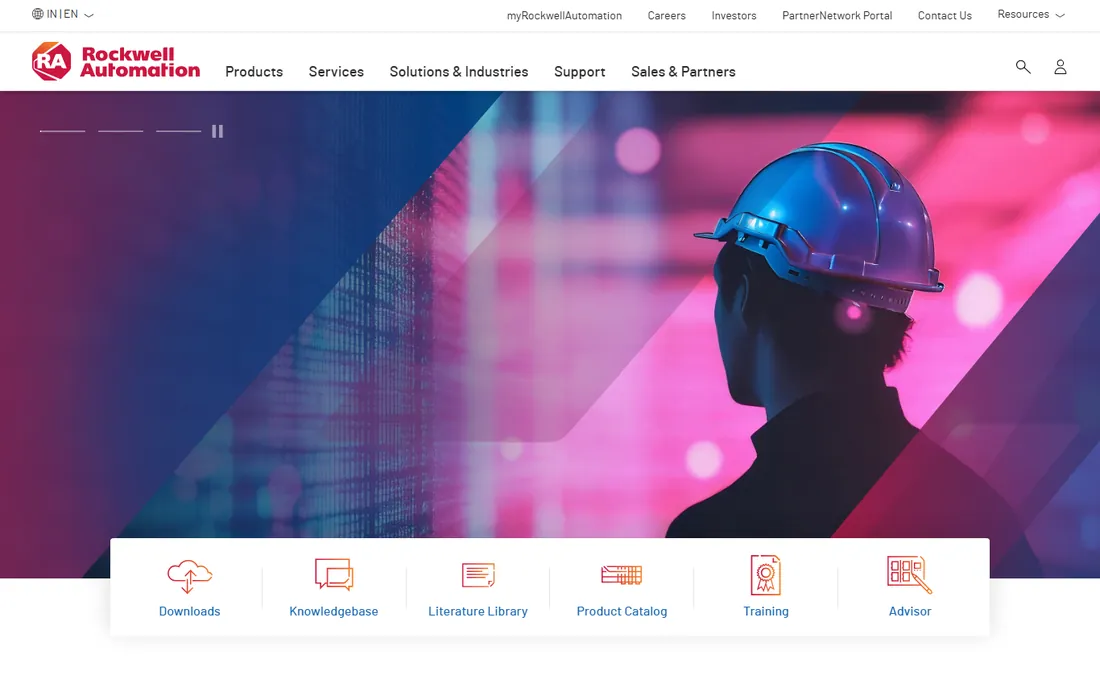Open the Investors link
The image size is (1100, 688).
(734, 15)
